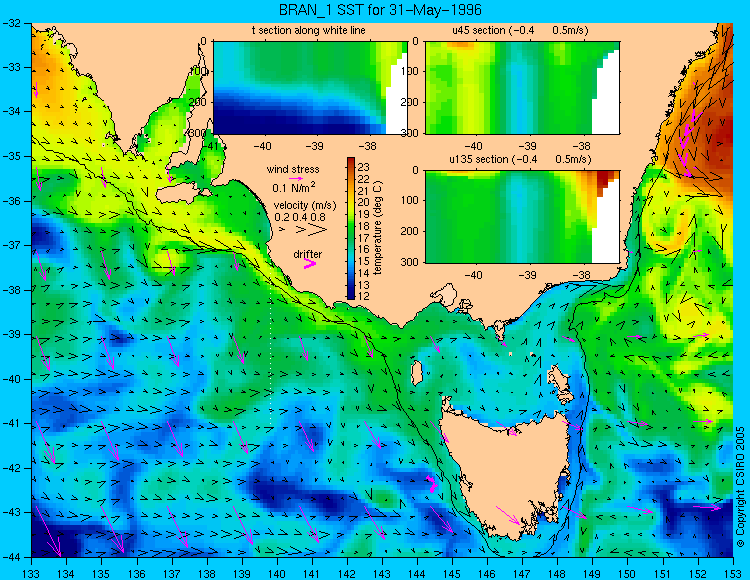The width and height of the screenshot is (750, 580).
Task: Click longitude axis label 142
Action: click(347, 573)
